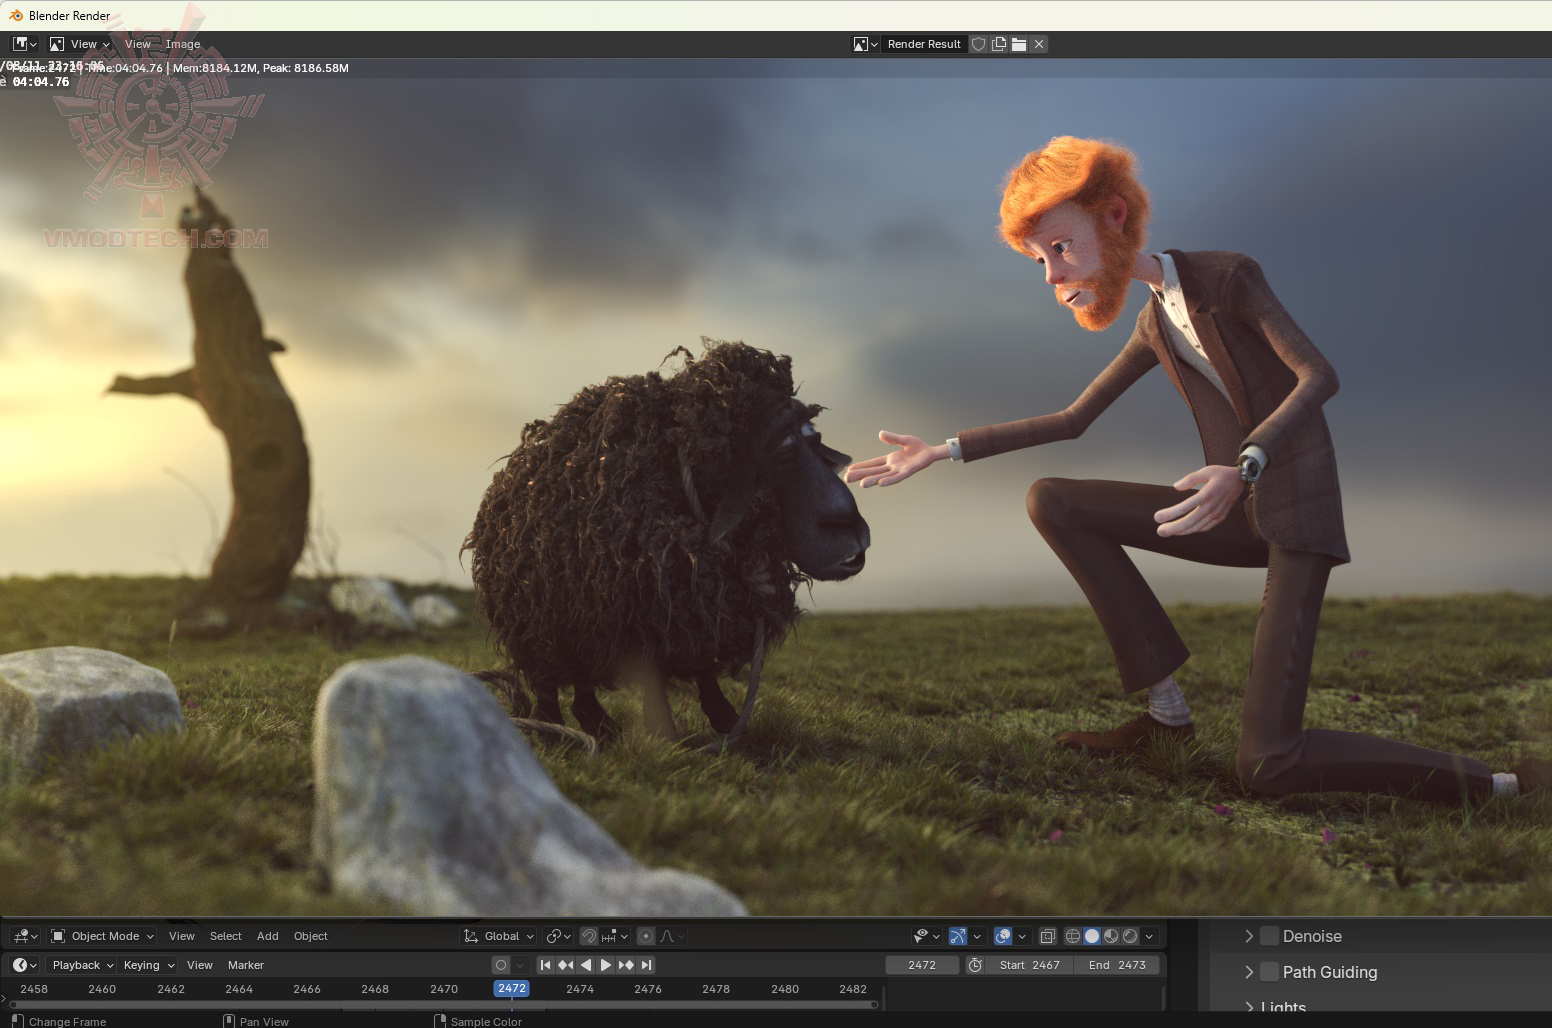Switch to material preview shading
1552x1028 pixels.
click(x=1111, y=936)
